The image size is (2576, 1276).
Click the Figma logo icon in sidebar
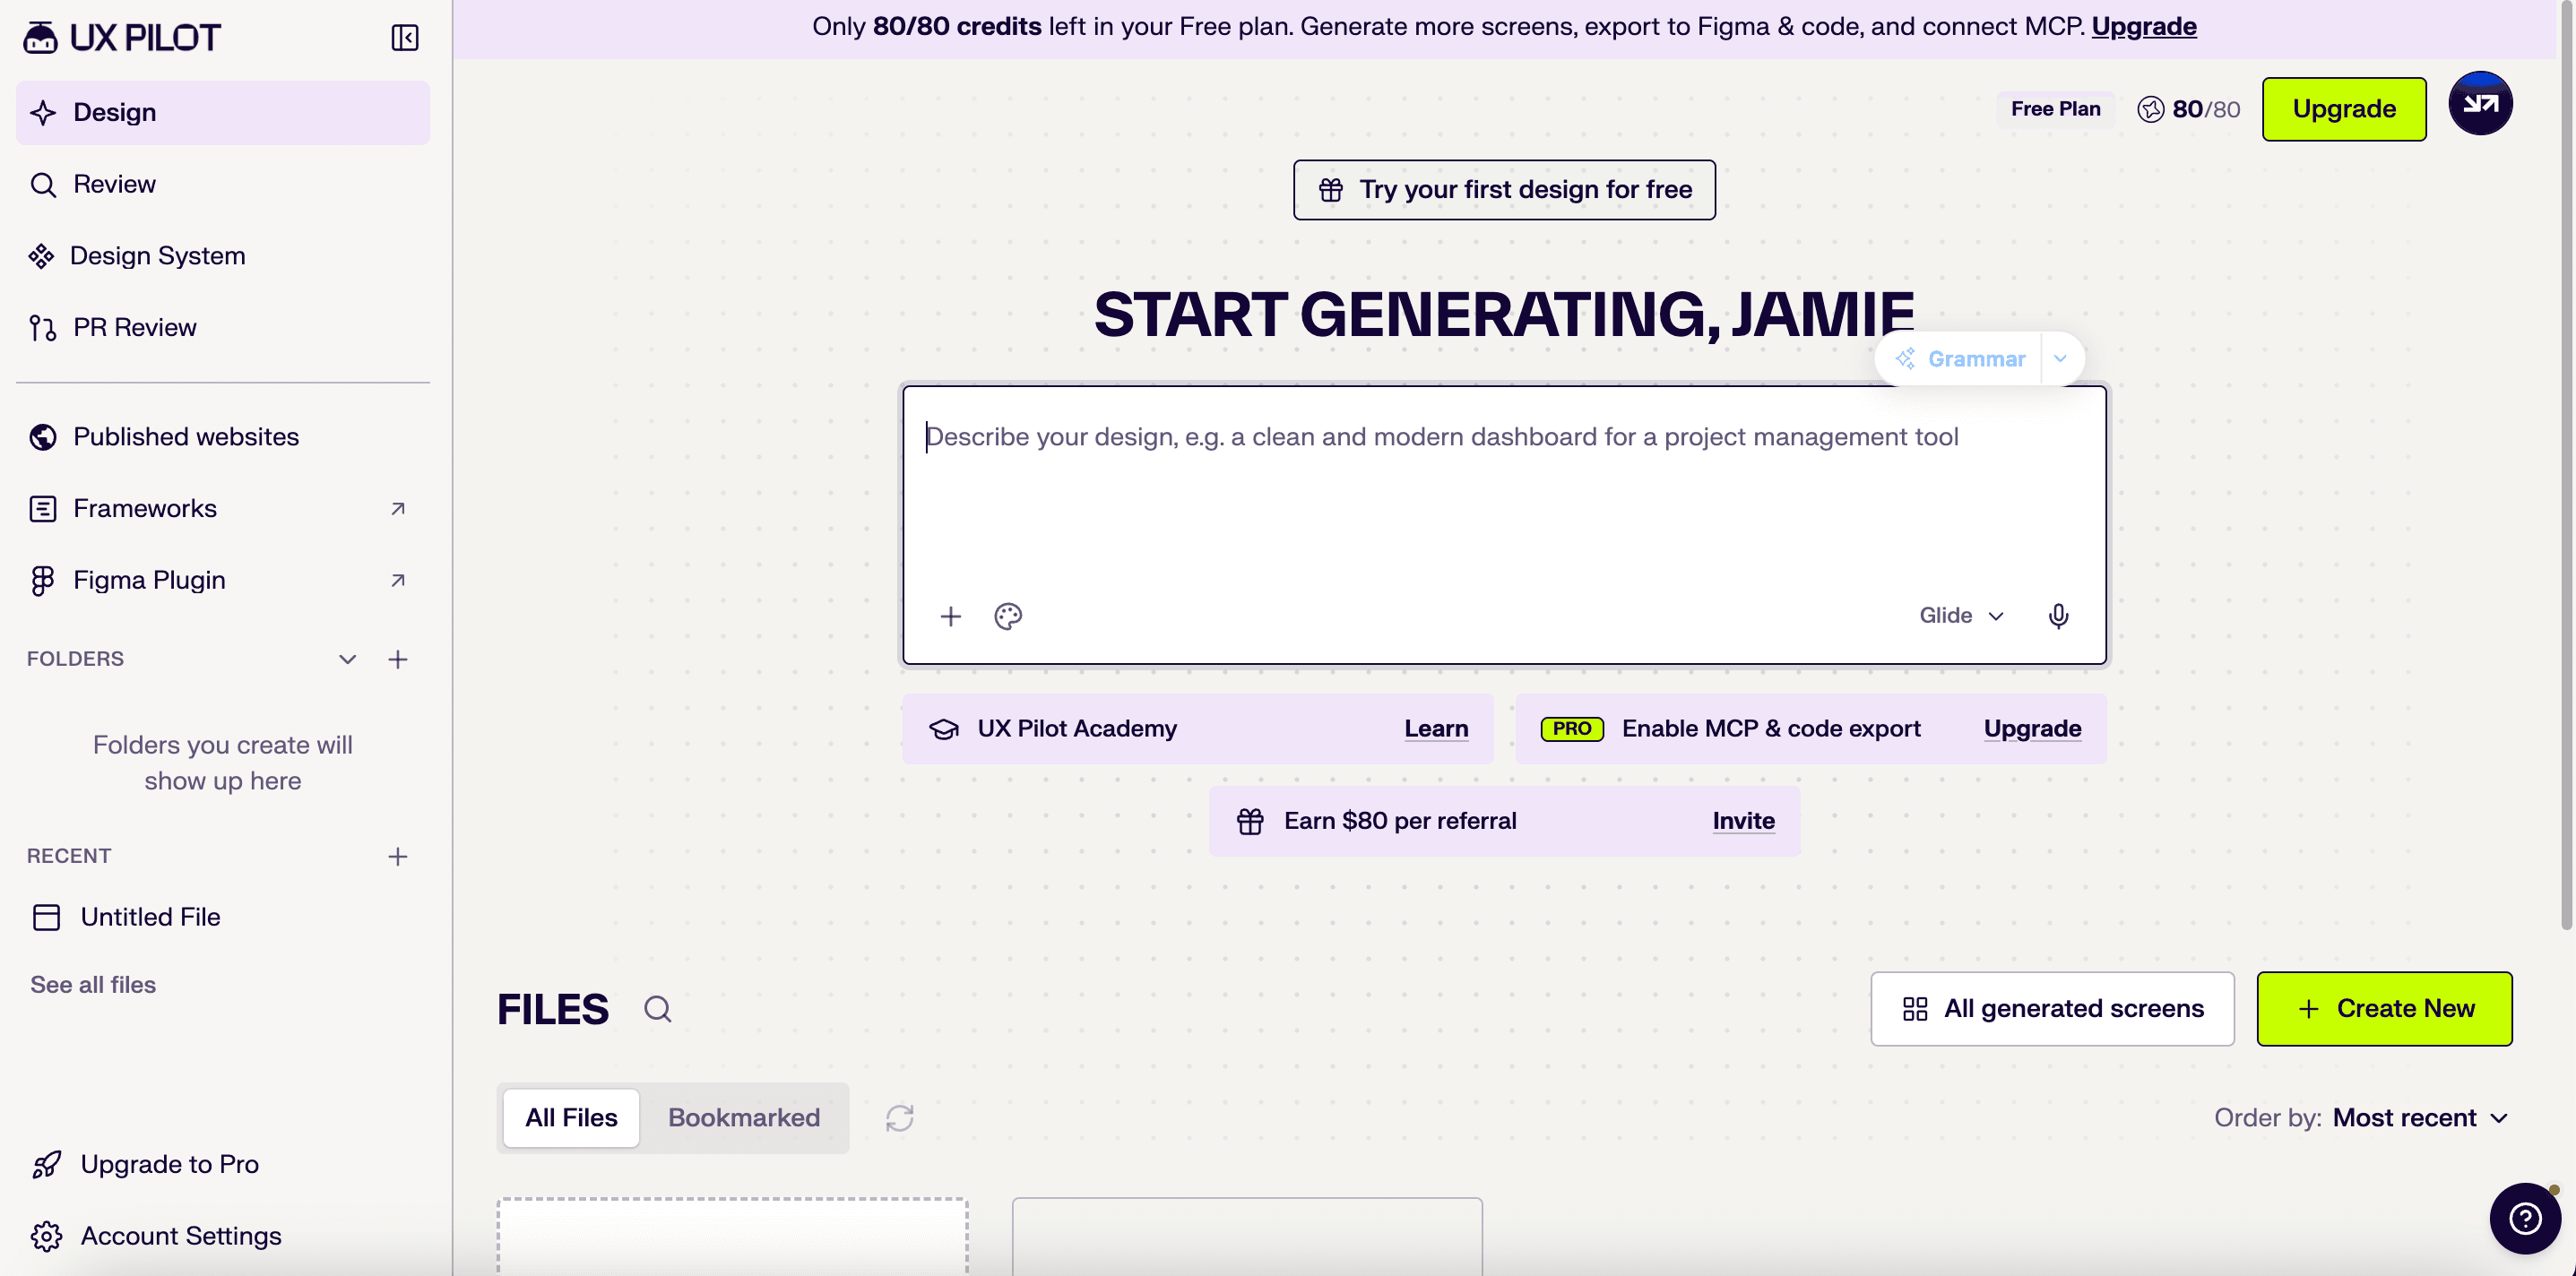43,581
